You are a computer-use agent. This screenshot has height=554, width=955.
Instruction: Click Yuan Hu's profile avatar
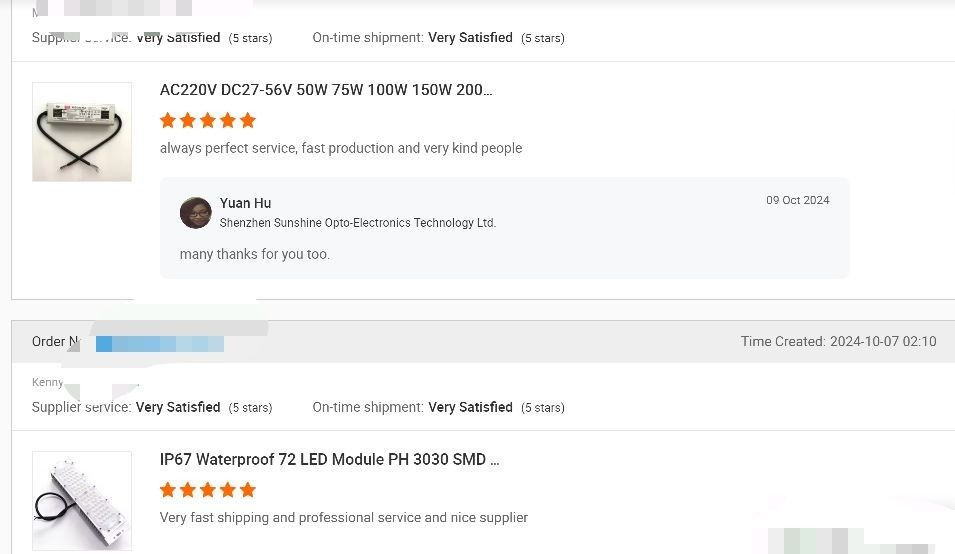pos(195,213)
